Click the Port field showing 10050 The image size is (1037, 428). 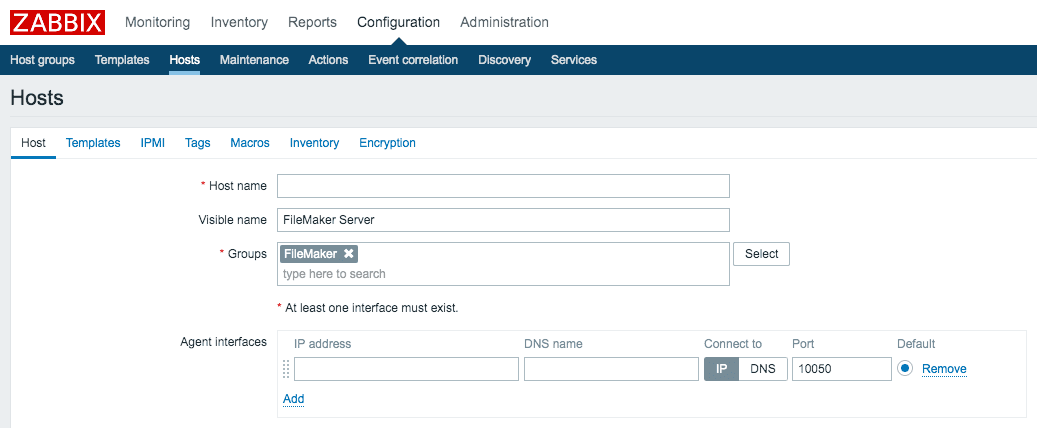[x=841, y=369]
